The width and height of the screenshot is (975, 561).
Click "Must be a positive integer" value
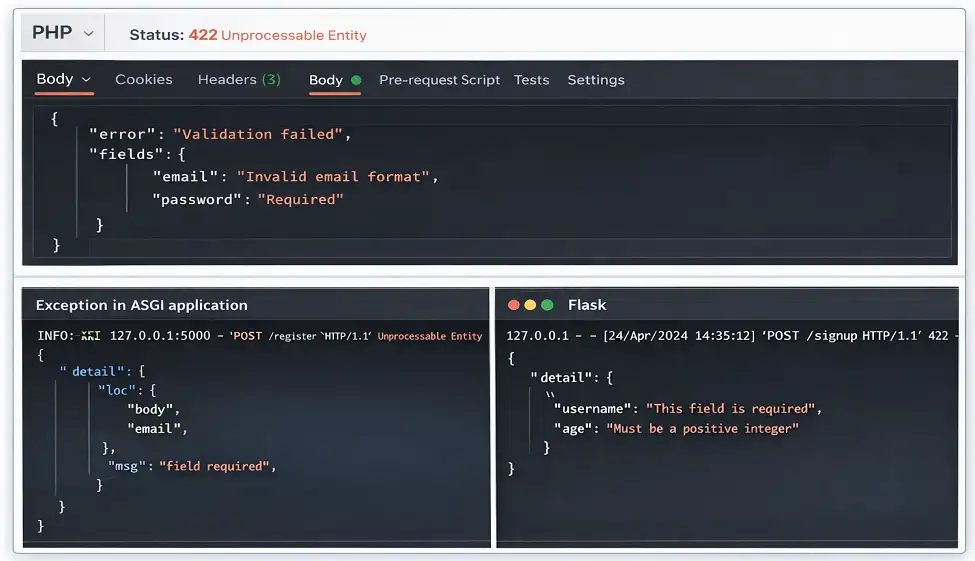(x=703, y=429)
